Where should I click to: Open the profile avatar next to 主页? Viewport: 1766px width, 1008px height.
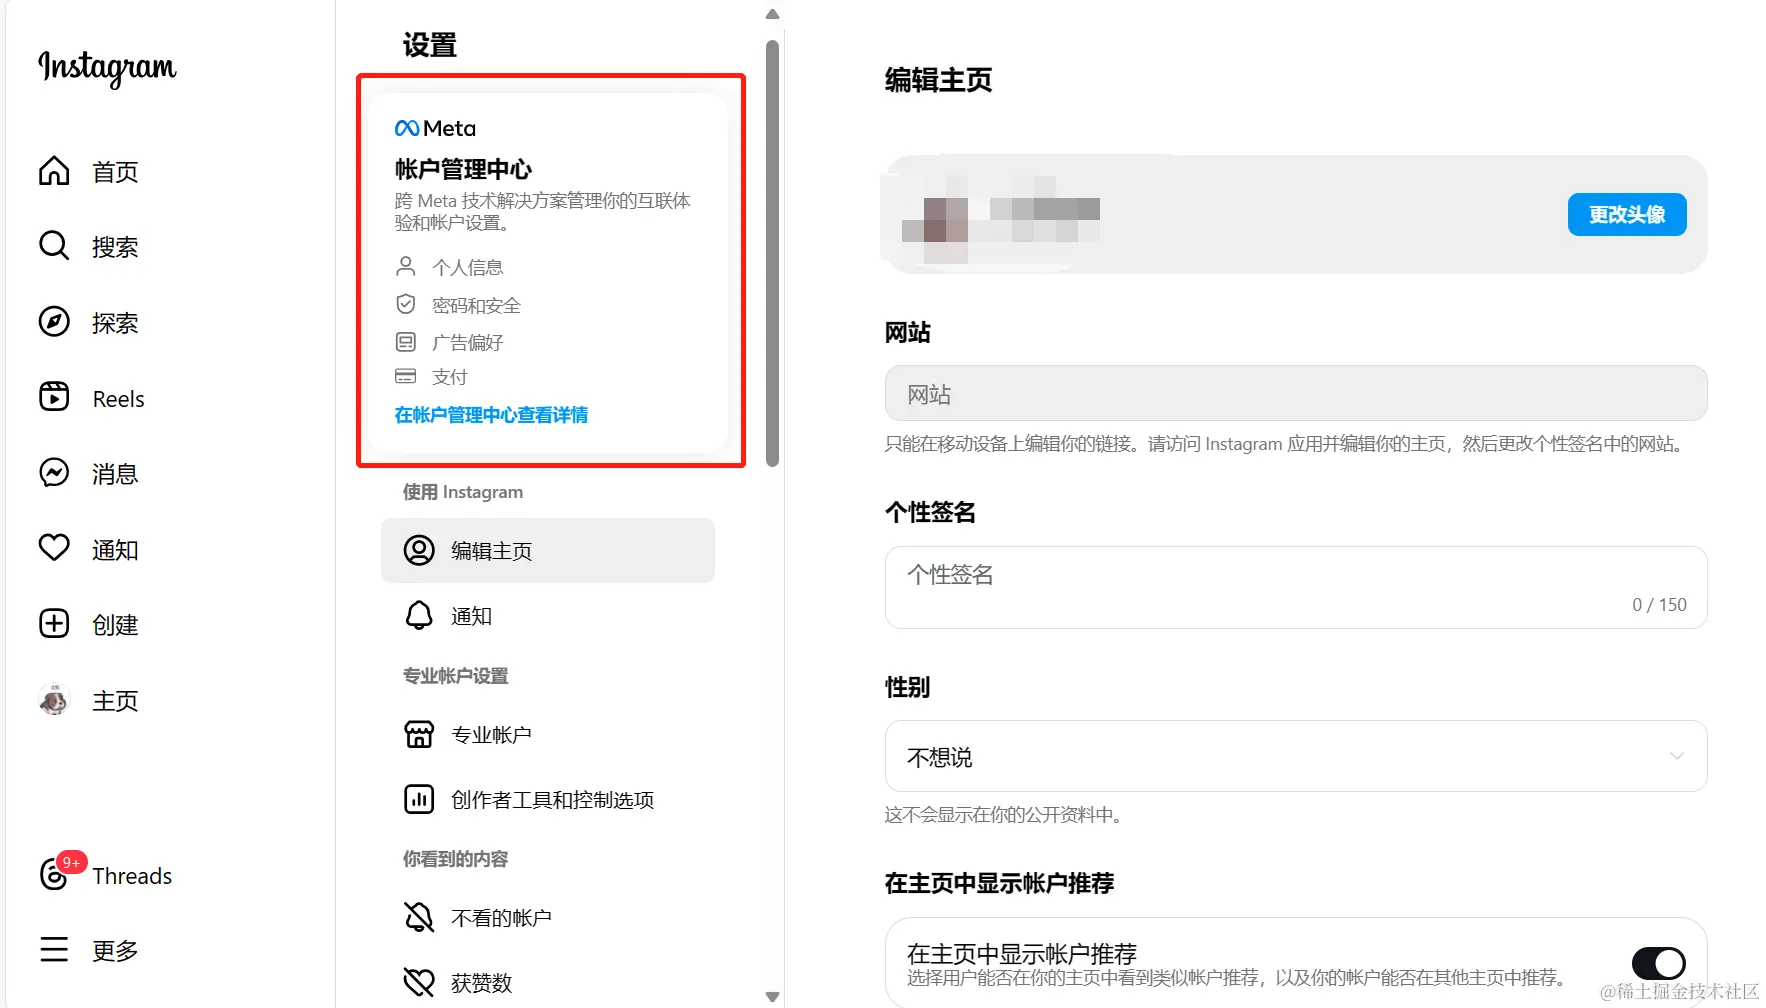pyautogui.click(x=54, y=700)
